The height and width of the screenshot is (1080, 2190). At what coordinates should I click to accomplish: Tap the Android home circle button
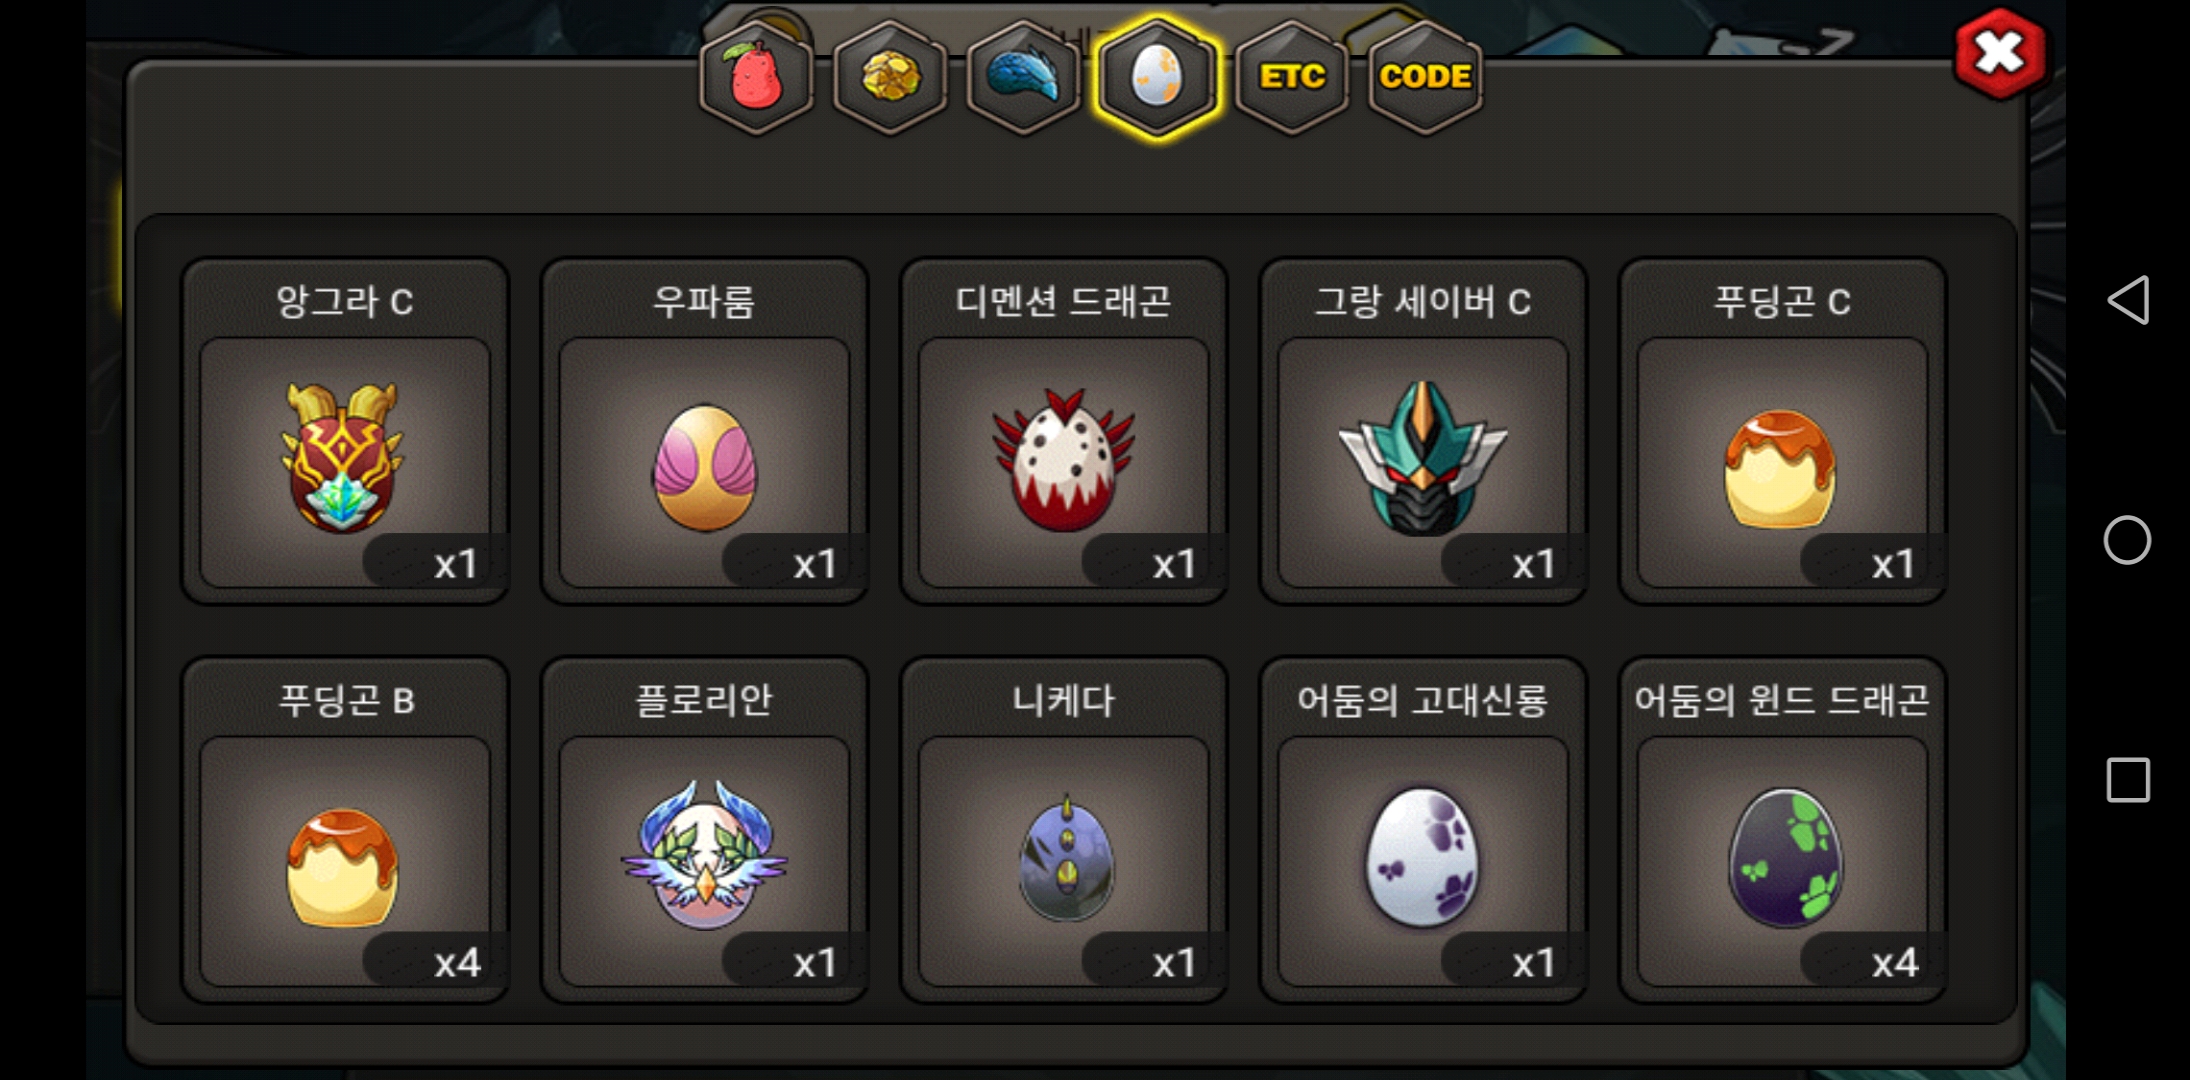2127,540
